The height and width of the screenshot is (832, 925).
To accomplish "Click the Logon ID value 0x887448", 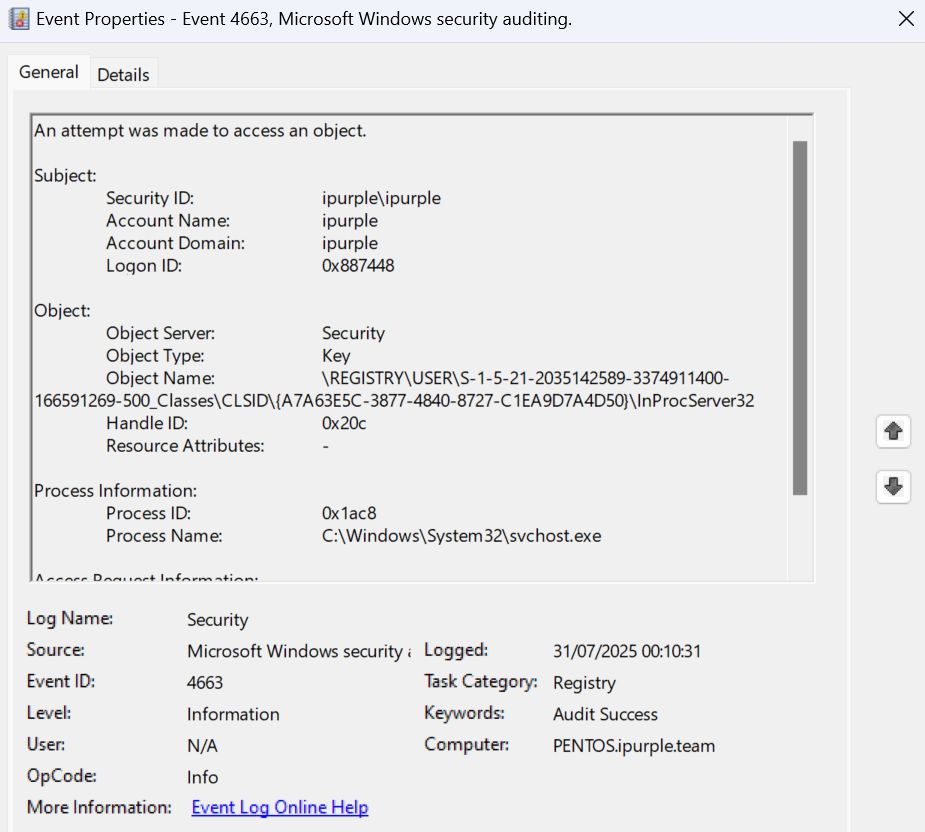I will point(357,265).
